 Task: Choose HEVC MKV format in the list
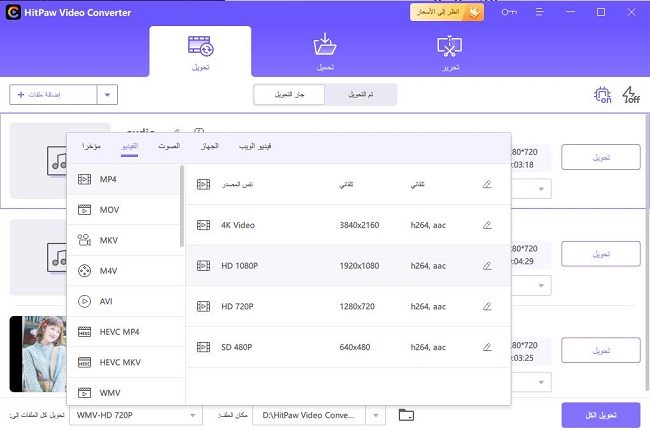[124, 362]
